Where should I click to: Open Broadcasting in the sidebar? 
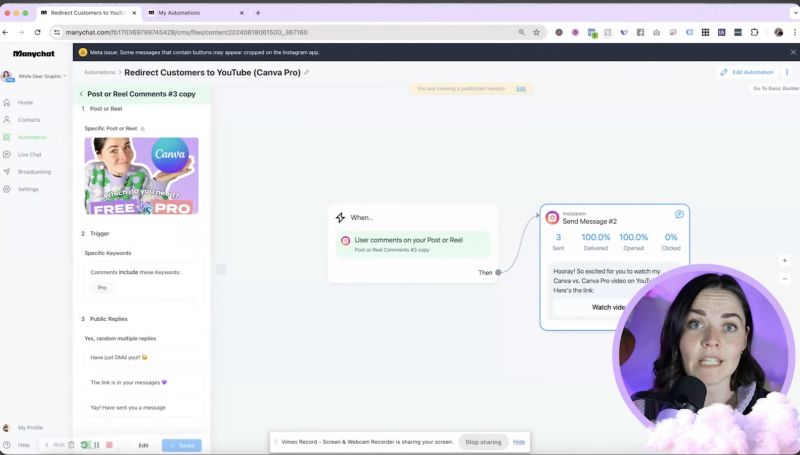34,172
